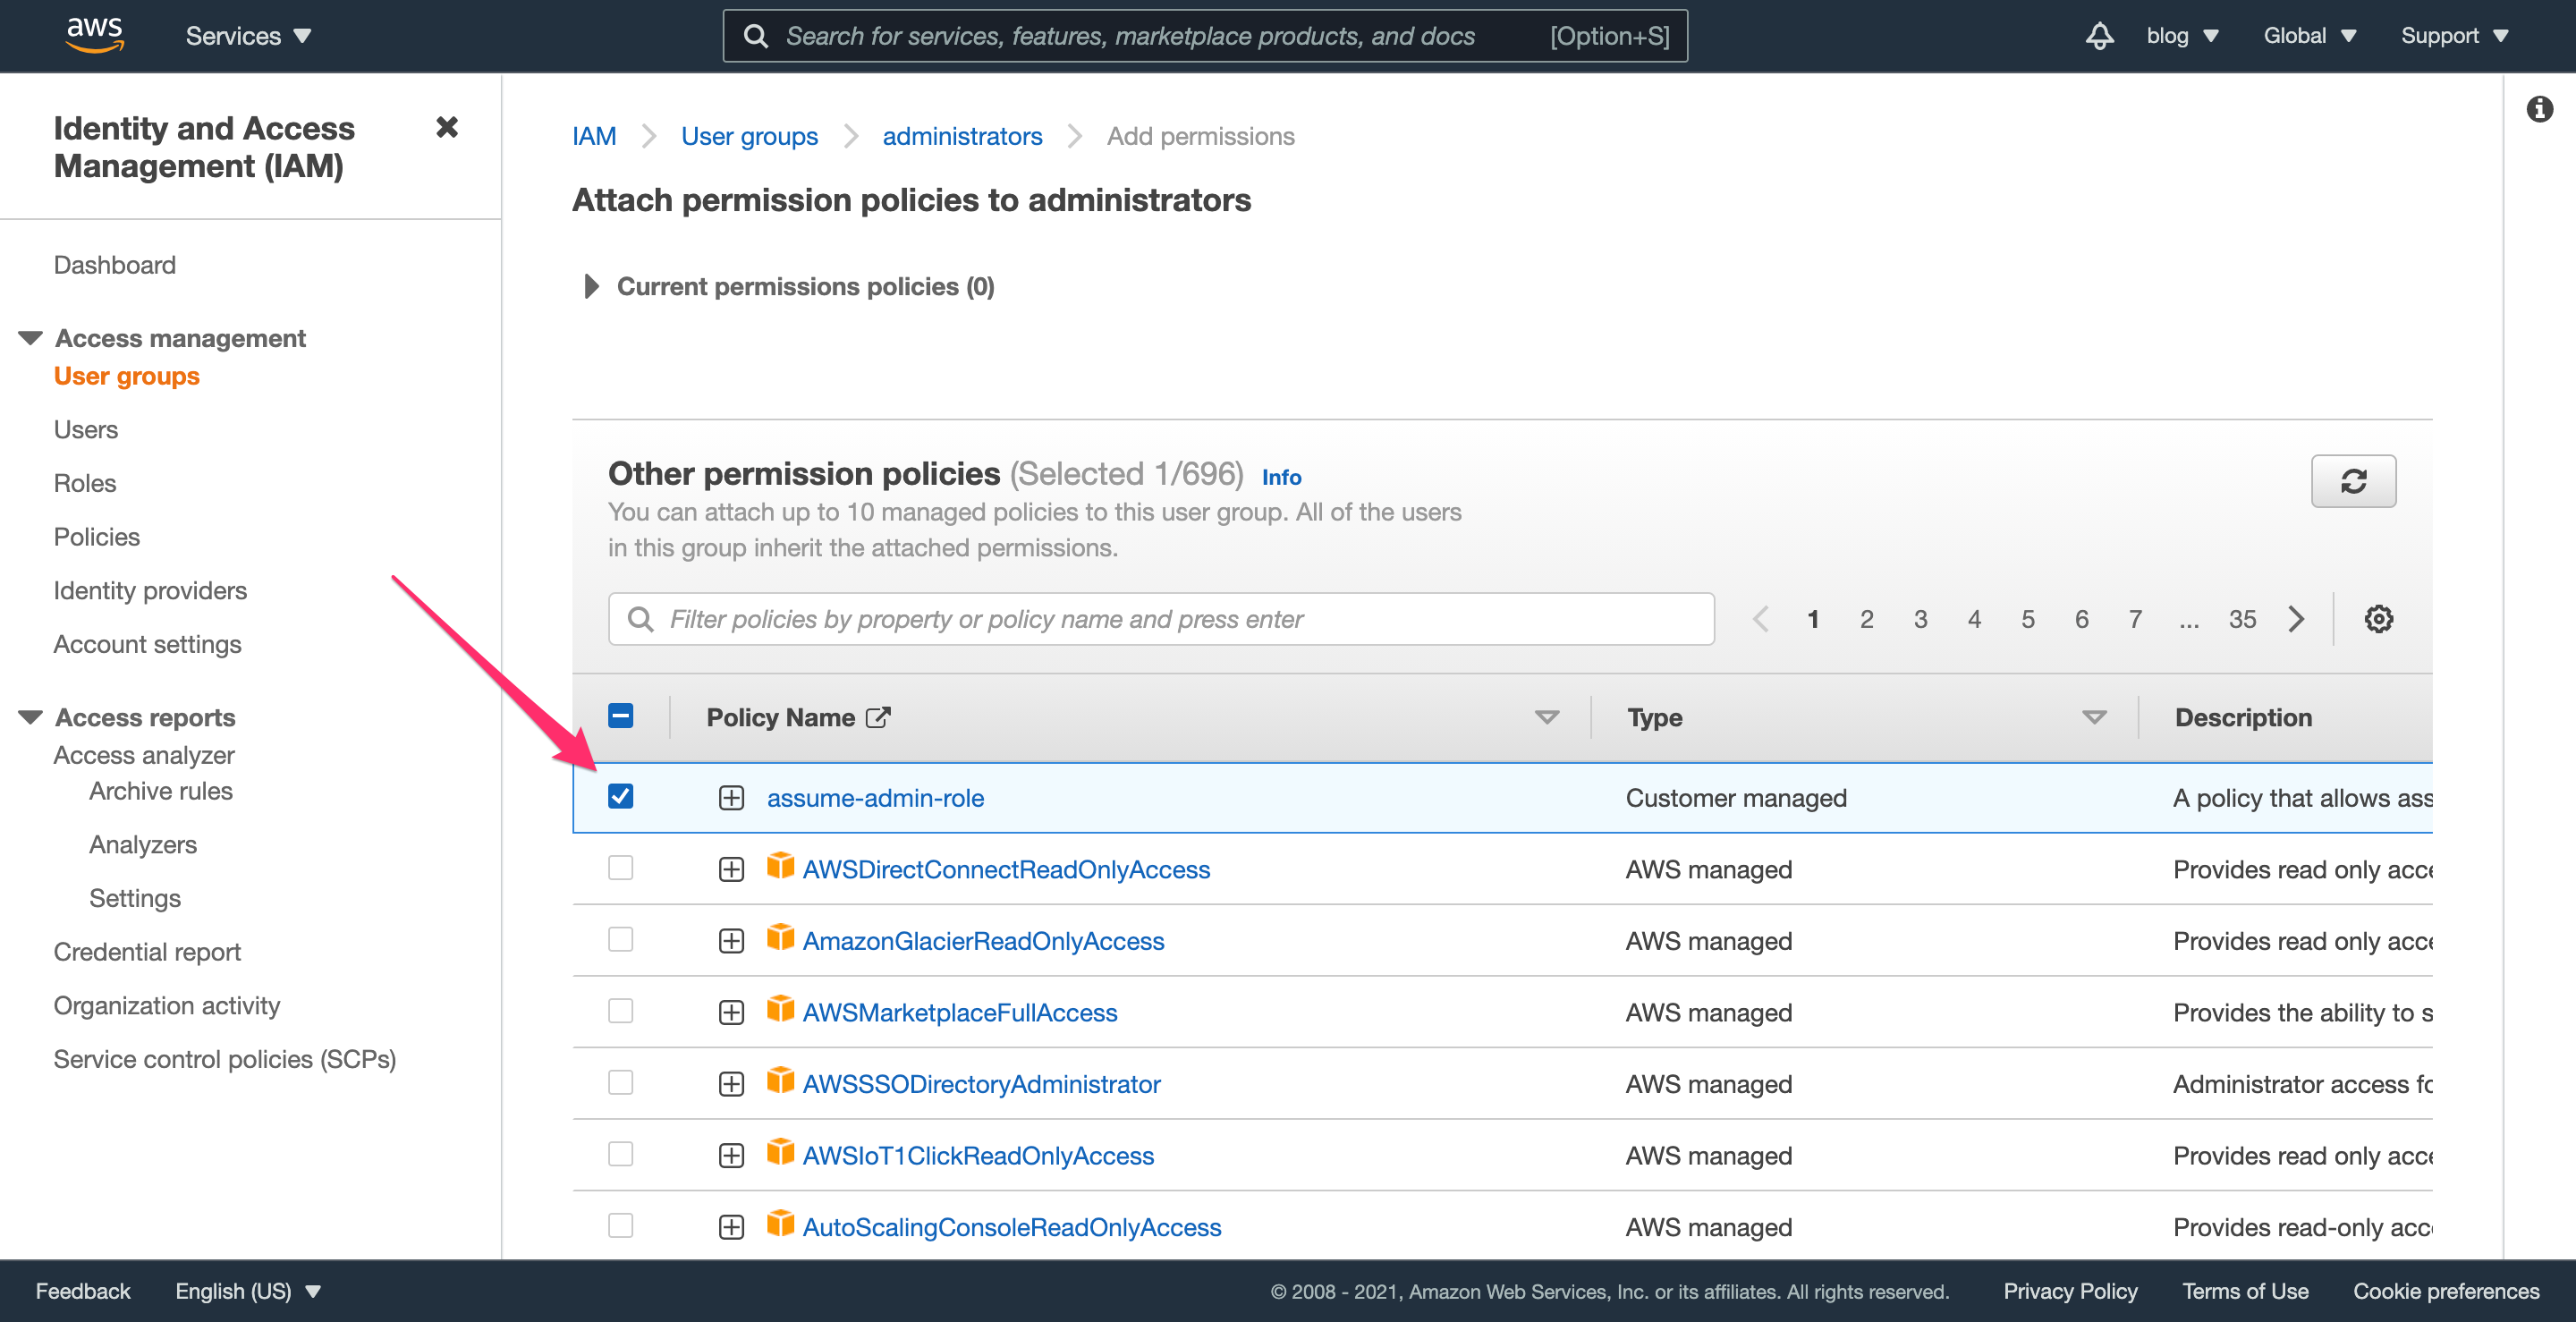Collapse the Access reports section

pos(30,717)
